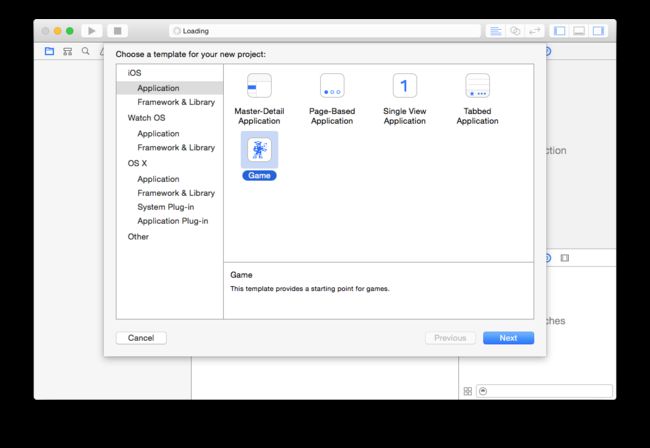The height and width of the screenshot is (448, 650).
Task: Click the library filter field
Action: pyautogui.click(x=544, y=391)
